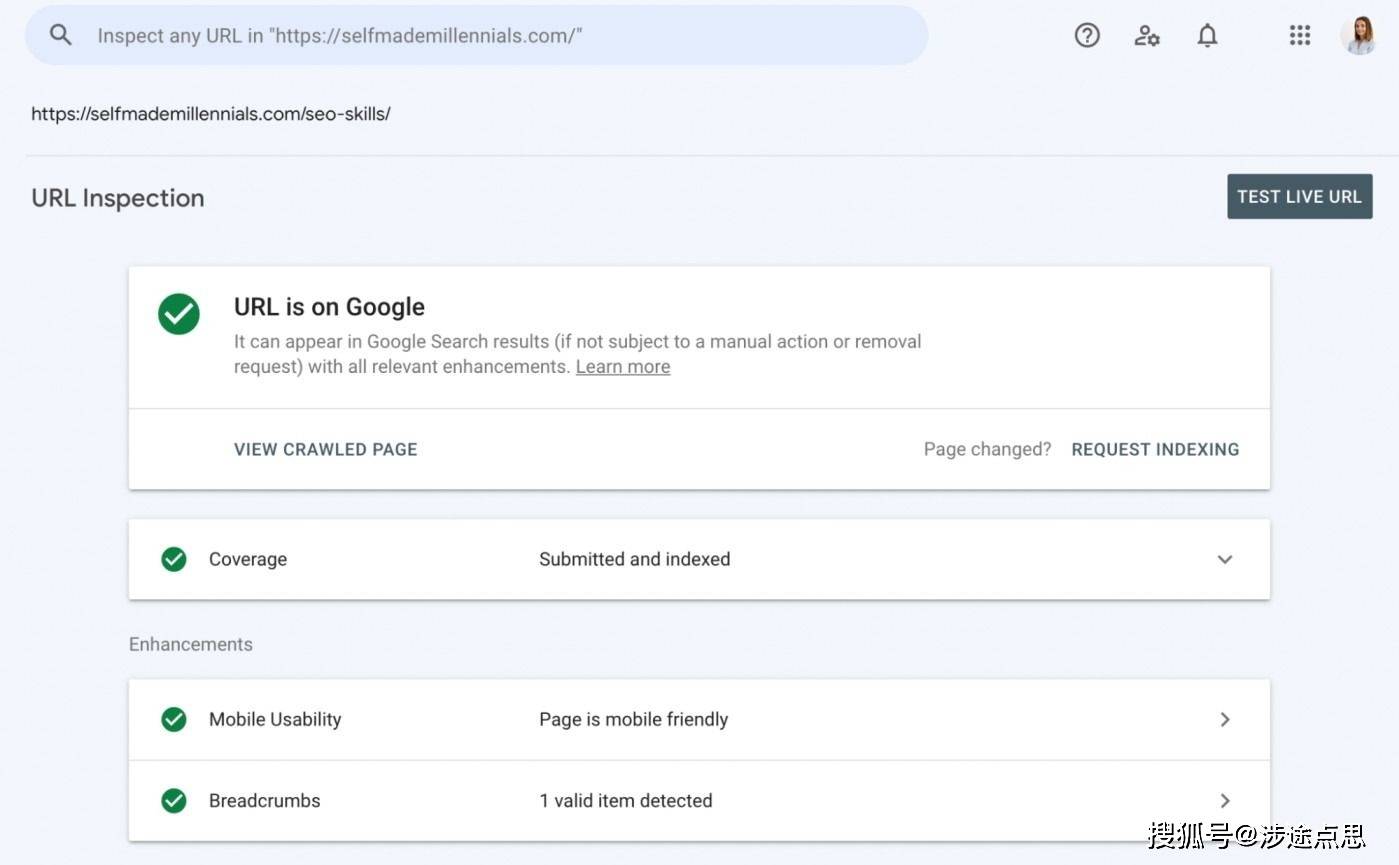Open the account profile avatar
This screenshot has height=865, width=1399.
[1358, 36]
